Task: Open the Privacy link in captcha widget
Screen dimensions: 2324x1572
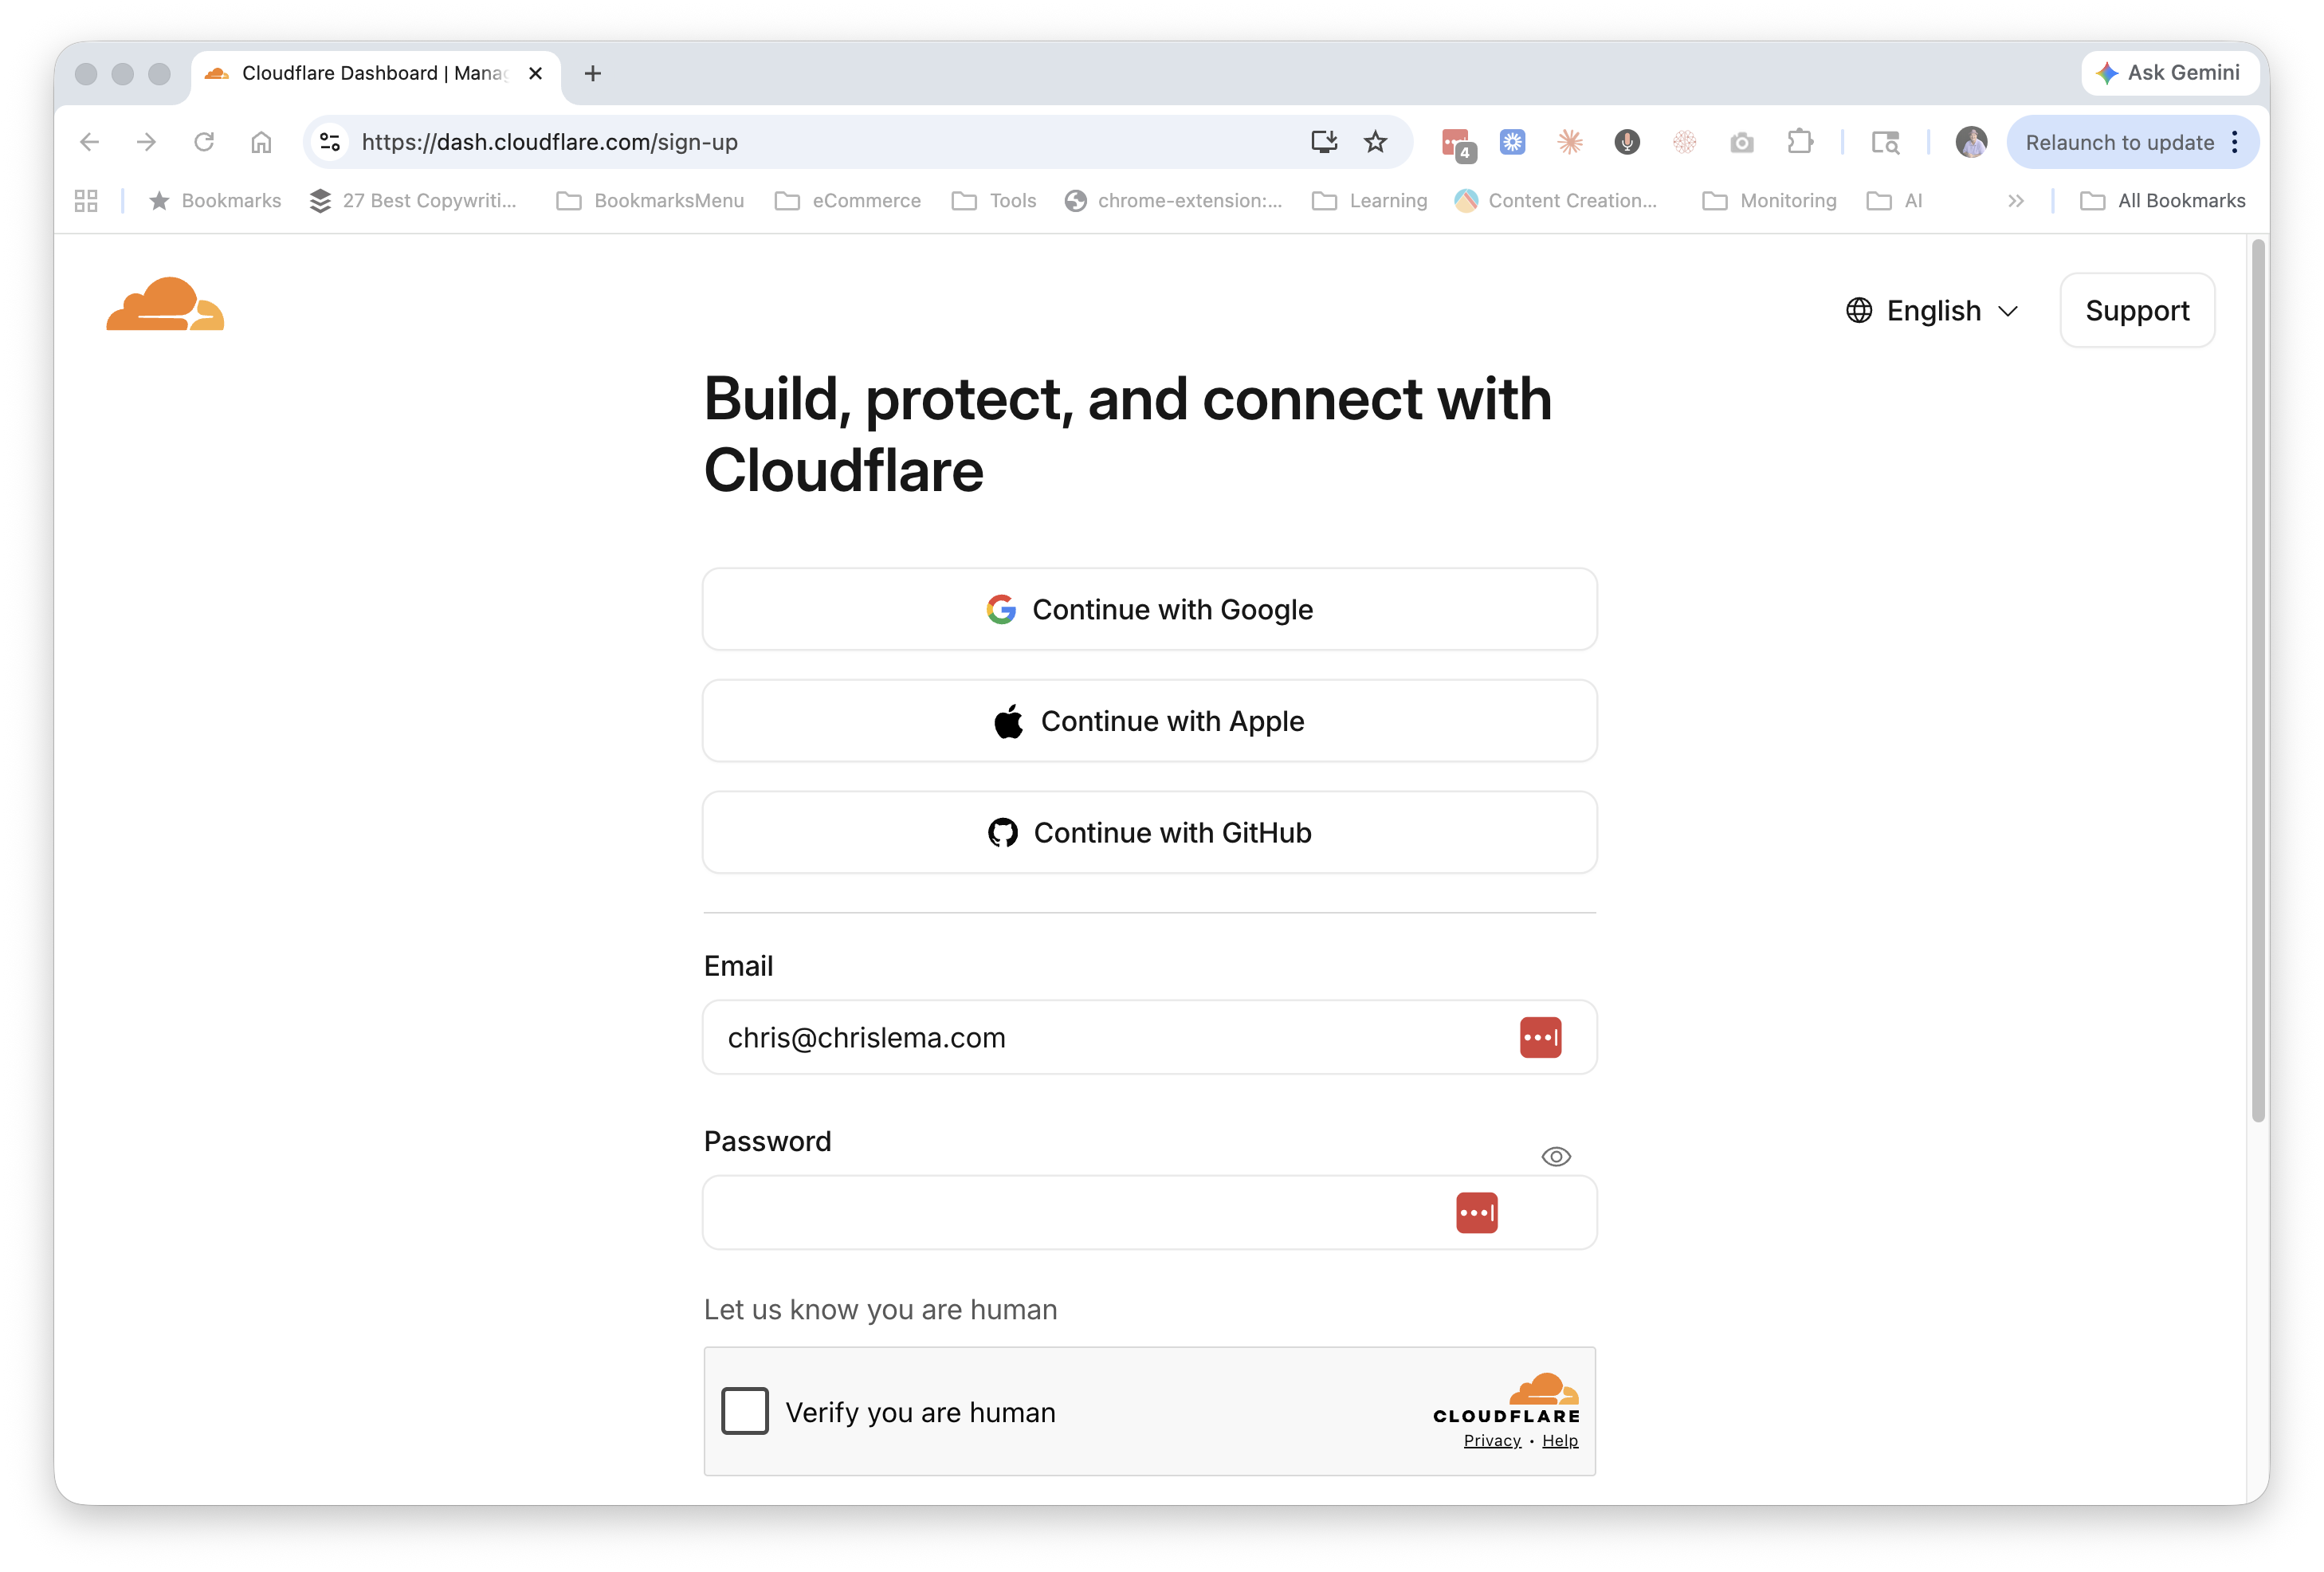Action: 1491,1440
